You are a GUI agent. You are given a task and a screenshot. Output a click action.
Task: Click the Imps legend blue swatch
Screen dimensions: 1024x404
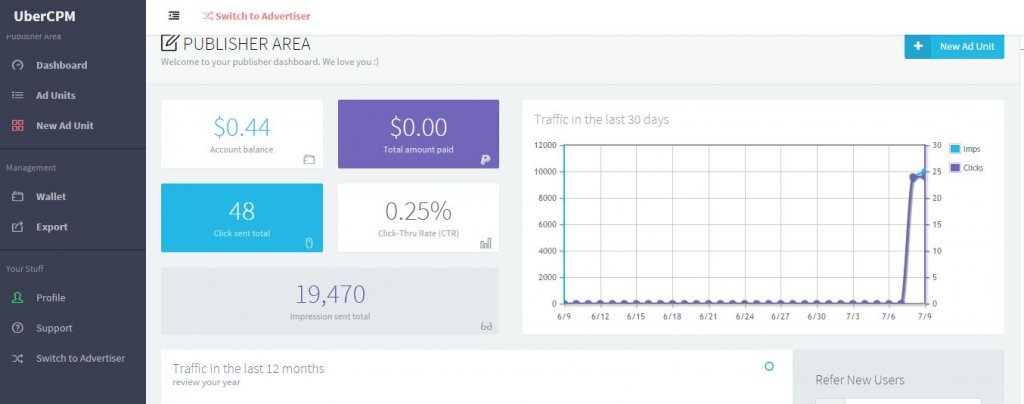click(x=954, y=149)
